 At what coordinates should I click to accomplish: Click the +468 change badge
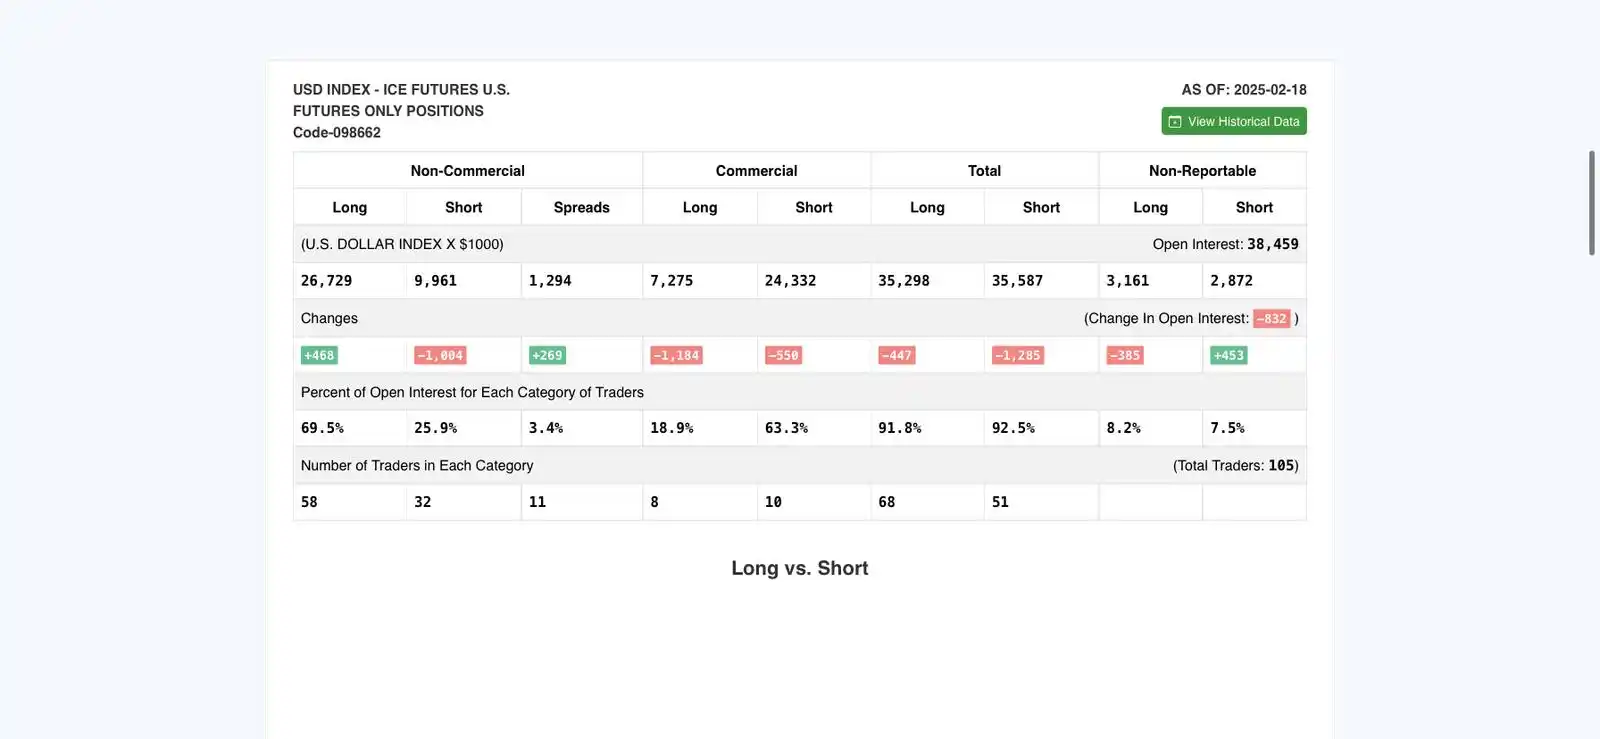320,355
